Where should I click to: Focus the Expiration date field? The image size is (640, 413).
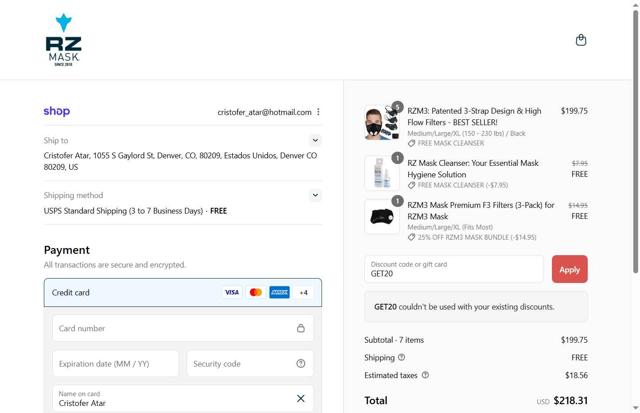click(x=116, y=364)
